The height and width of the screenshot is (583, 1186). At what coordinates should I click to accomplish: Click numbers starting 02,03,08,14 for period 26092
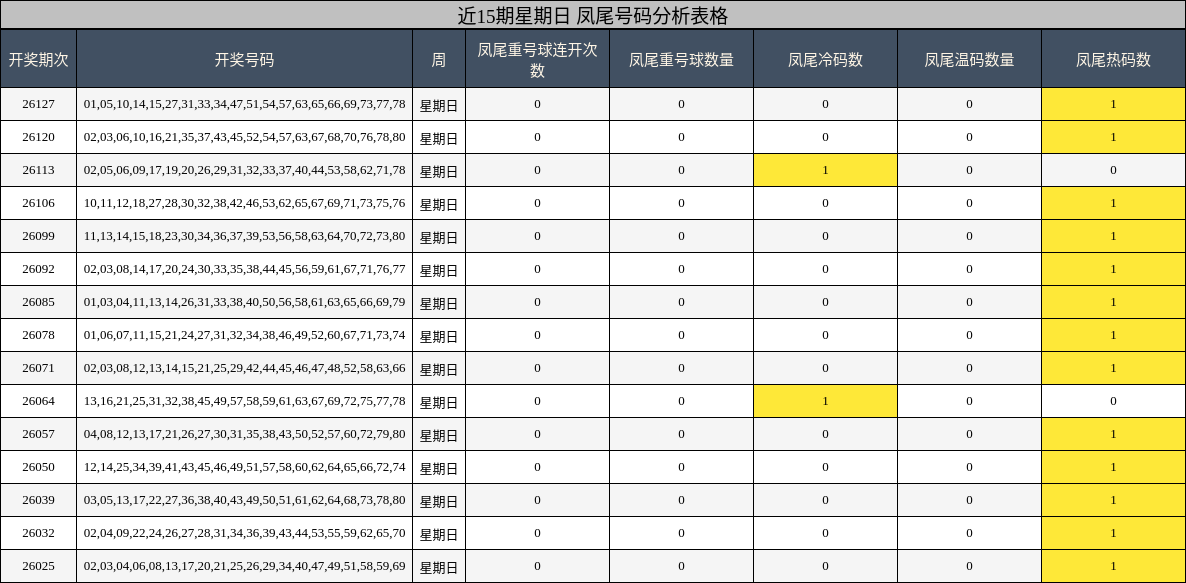[244, 269]
